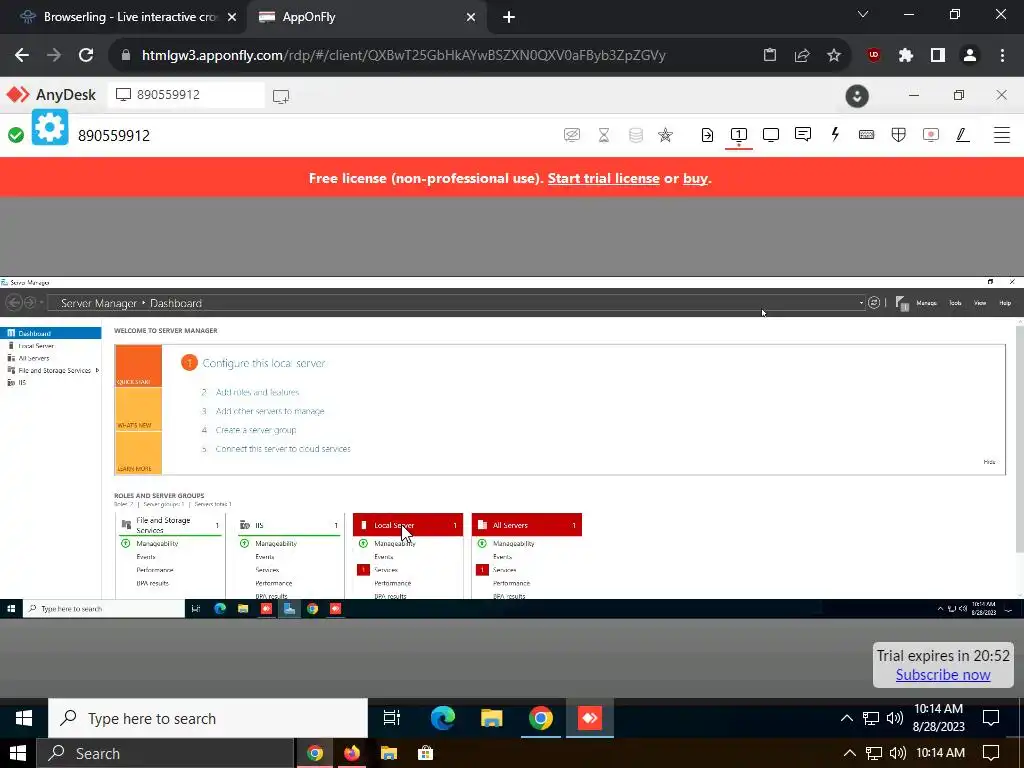Select All Servers in Server Manager sidebar
The width and height of the screenshot is (1024, 768).
point(50,358)
